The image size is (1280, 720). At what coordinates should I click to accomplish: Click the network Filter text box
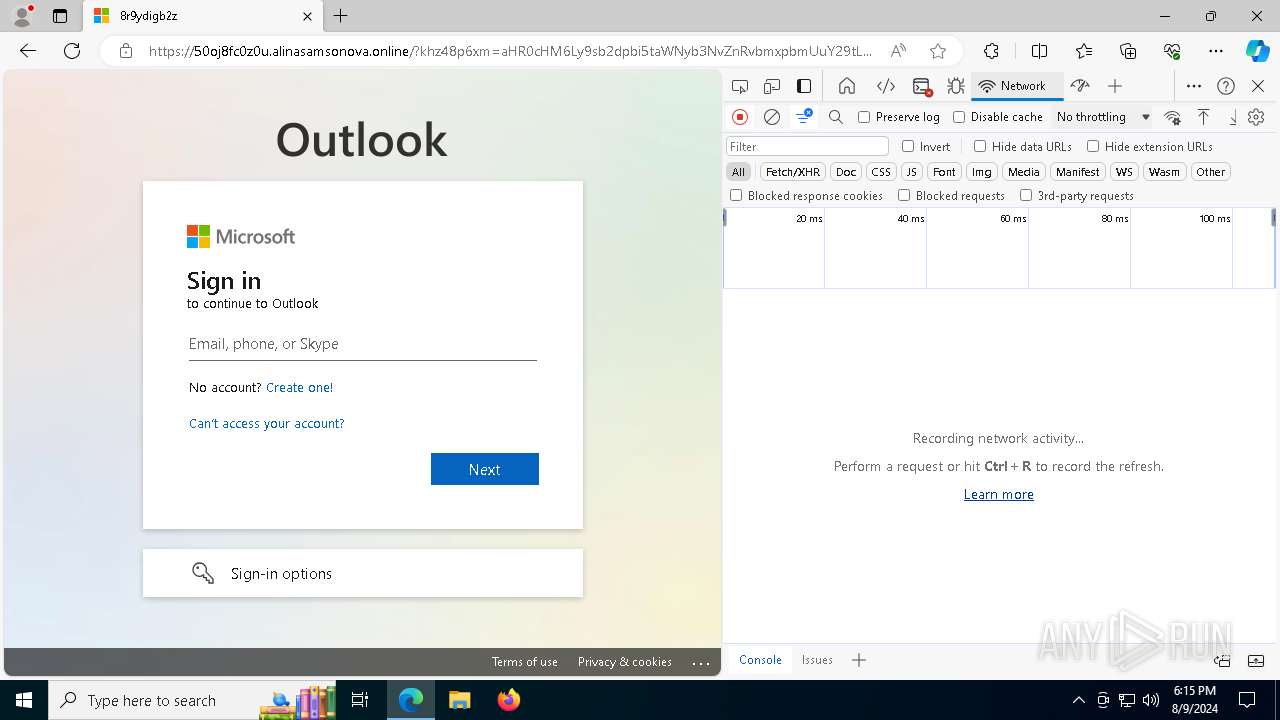point(807,146)
